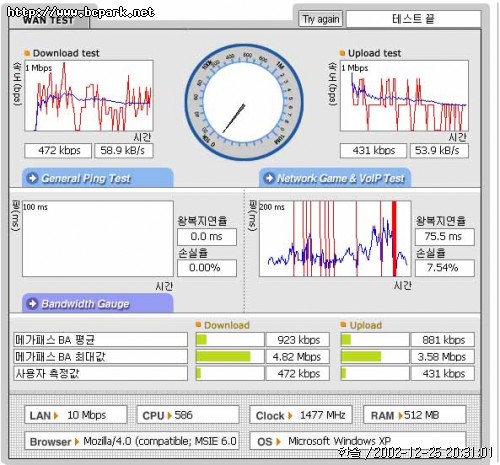500x465 pixels.
Task: Click the 4.82 Mbps download value
Action: coord(298,357)
